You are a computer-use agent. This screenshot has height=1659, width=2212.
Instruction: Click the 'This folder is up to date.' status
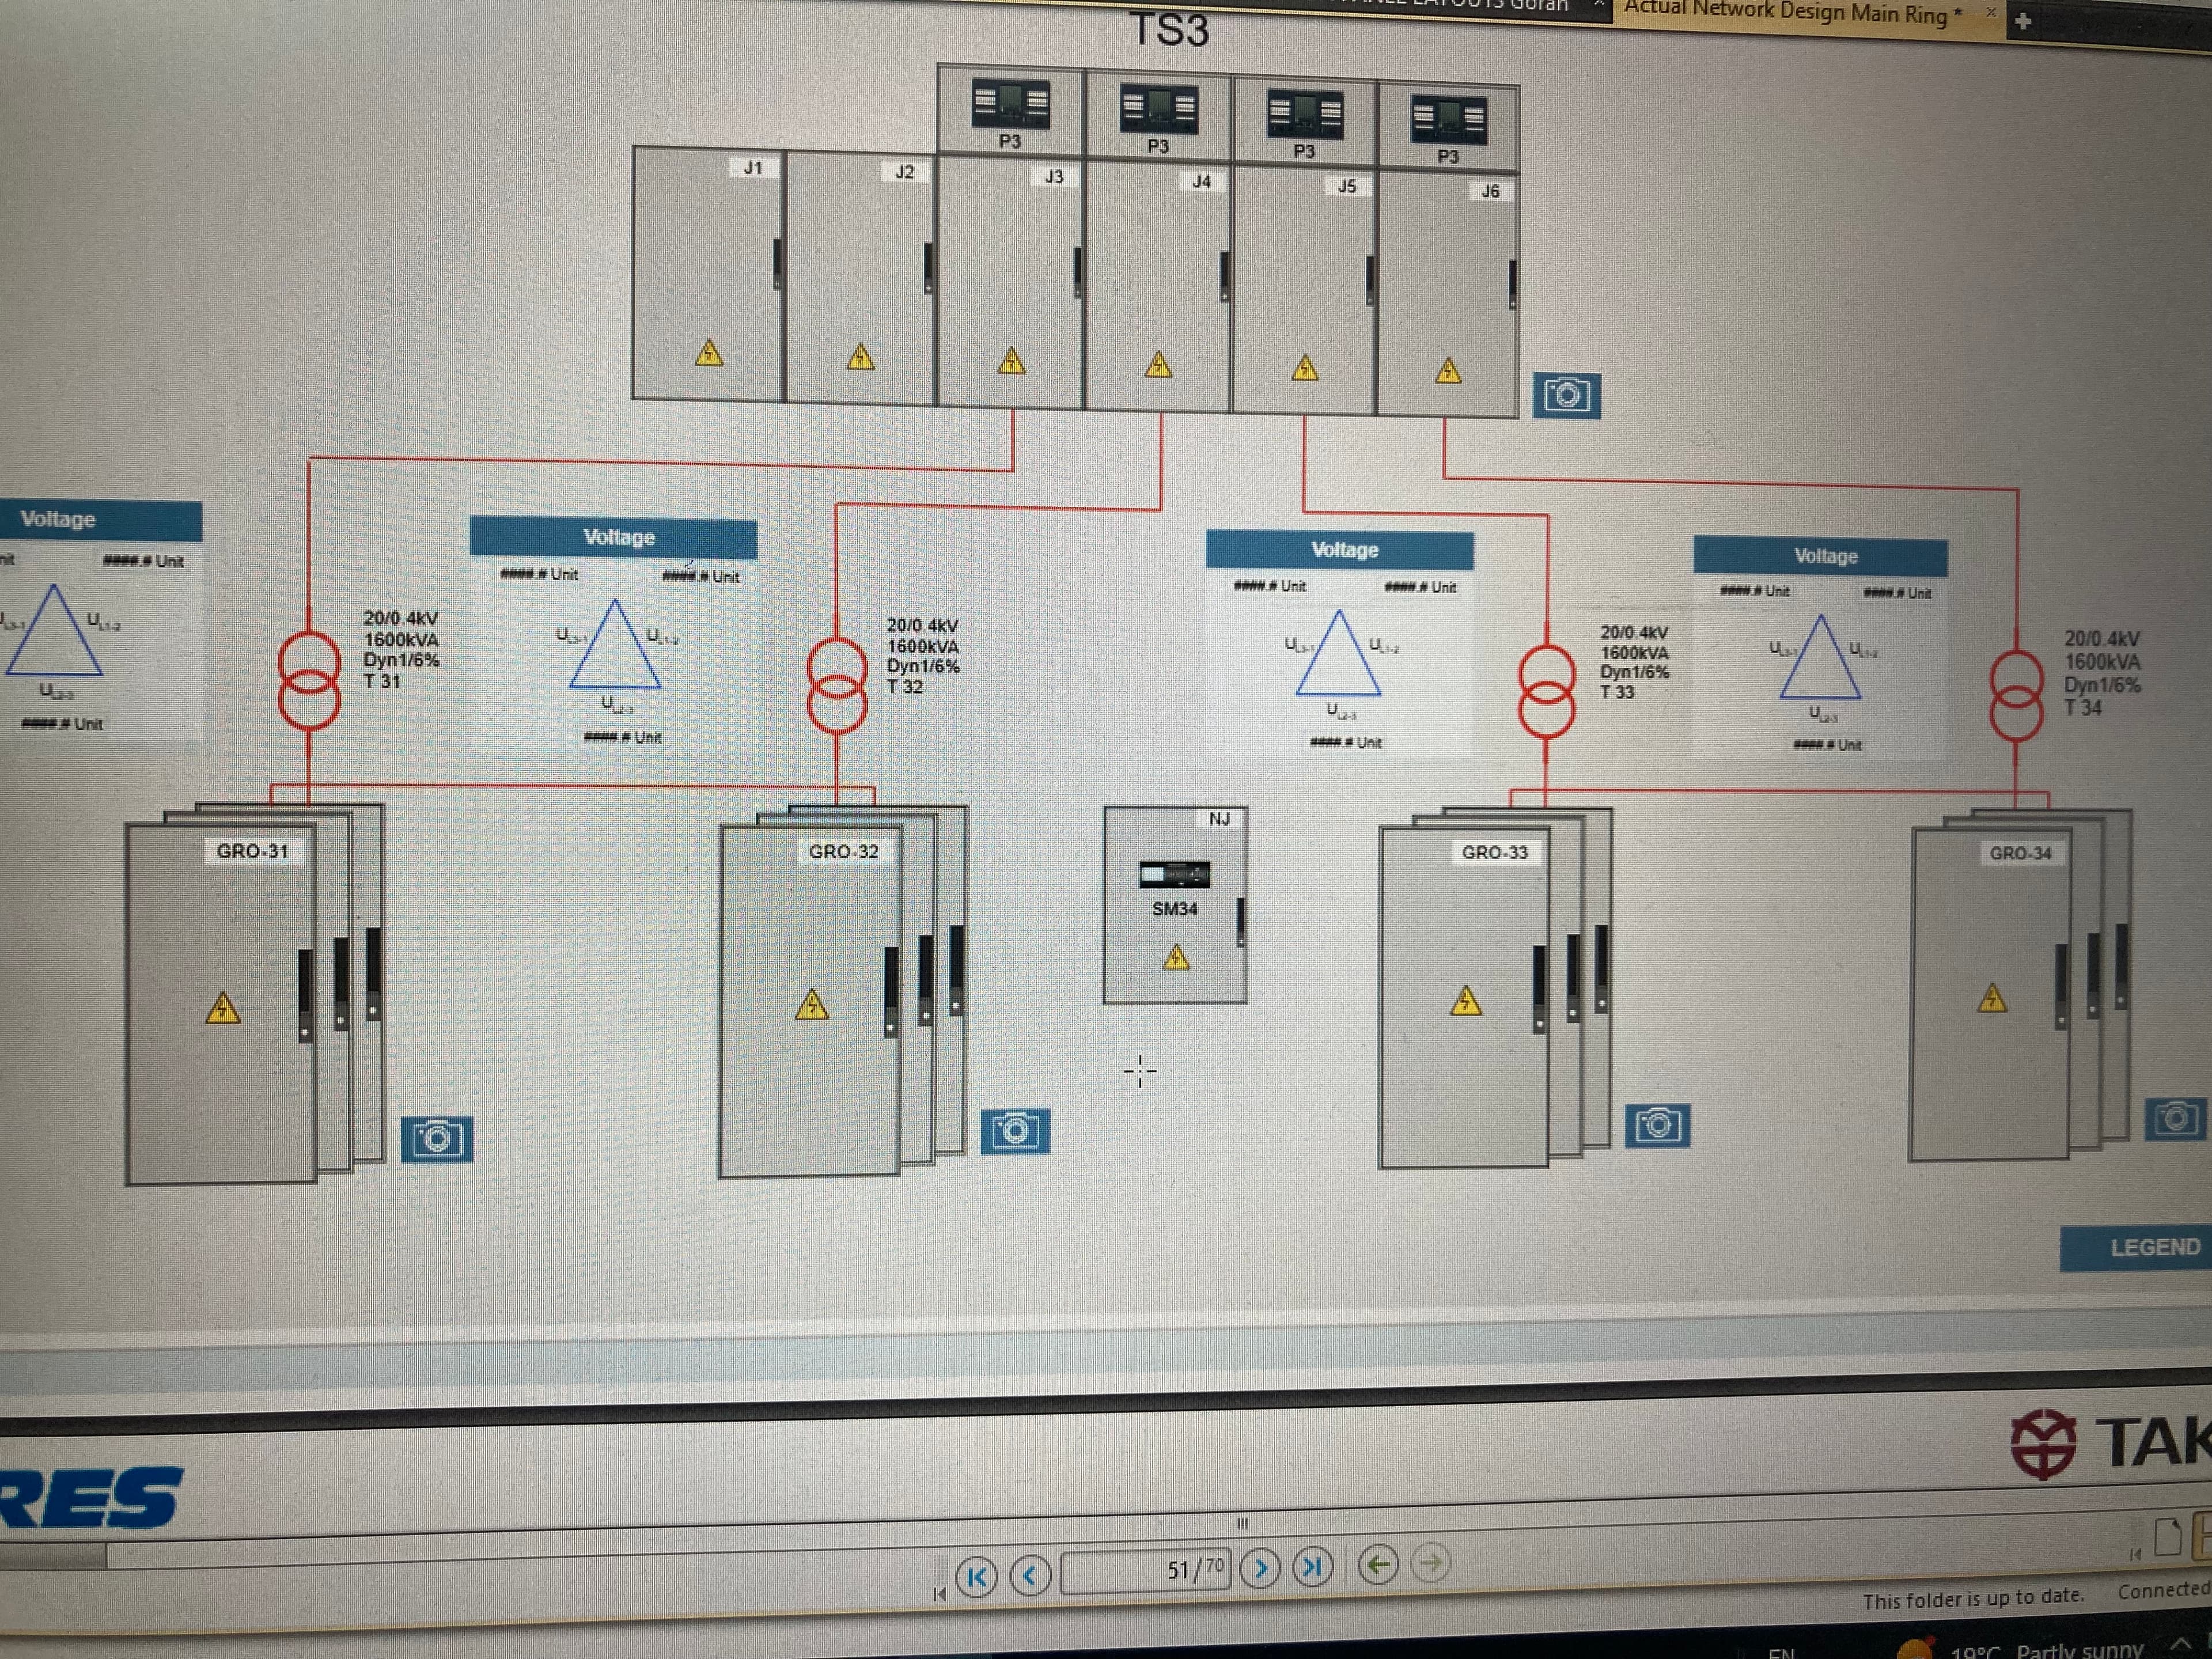[x=1973, y=1599]
